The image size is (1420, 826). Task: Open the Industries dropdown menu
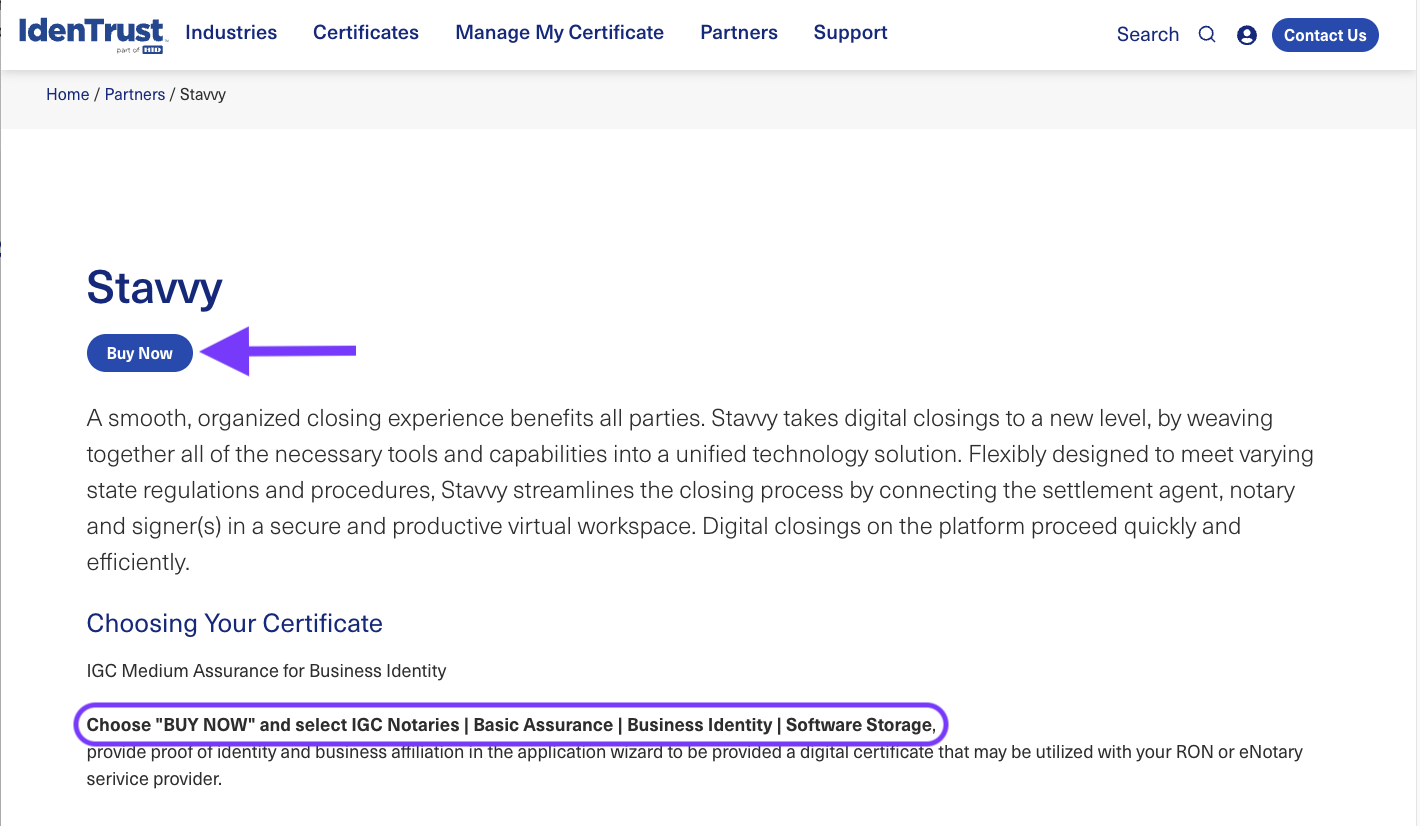pos(231,32)
